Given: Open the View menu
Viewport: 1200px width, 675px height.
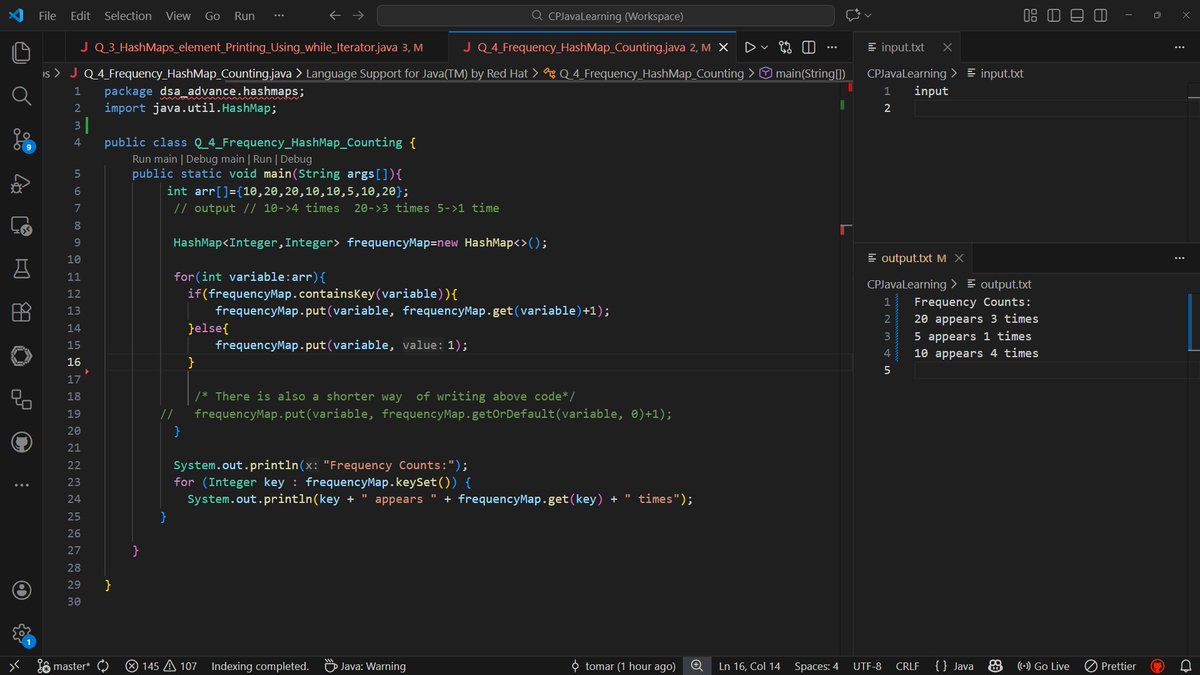Looking at the screenshot, I should point(178,16).
